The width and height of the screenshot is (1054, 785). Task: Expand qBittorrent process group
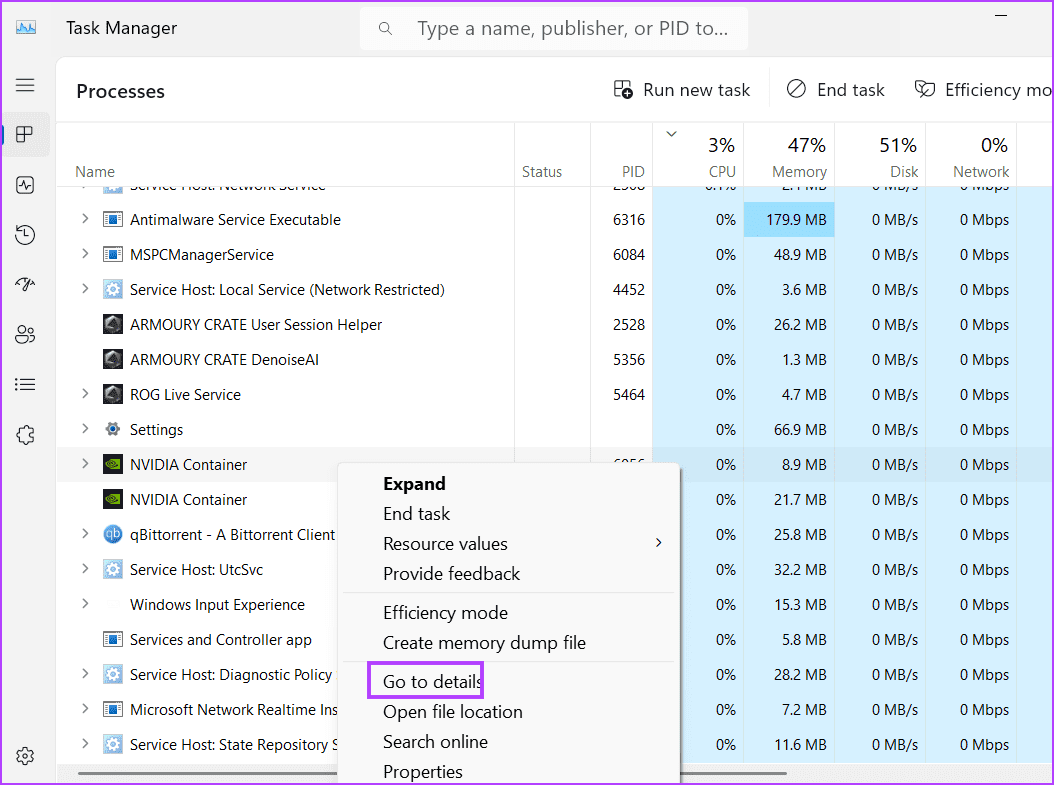(x=85, y=534)
